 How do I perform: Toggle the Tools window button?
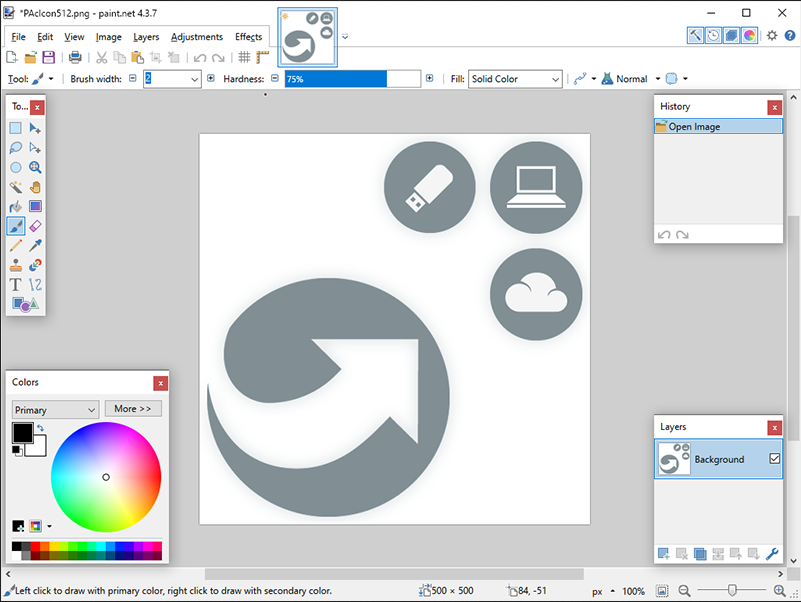695,35
